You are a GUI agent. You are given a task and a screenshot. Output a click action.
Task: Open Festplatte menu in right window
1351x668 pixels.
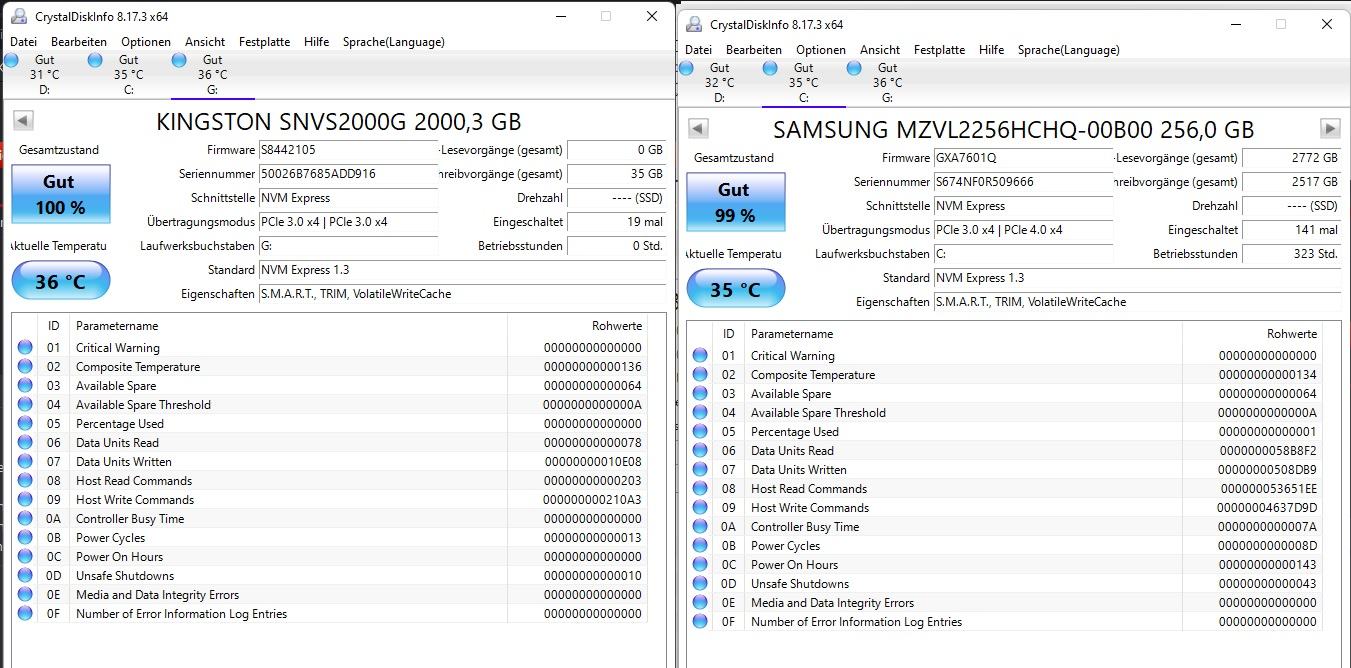click(x=940, y=50)
